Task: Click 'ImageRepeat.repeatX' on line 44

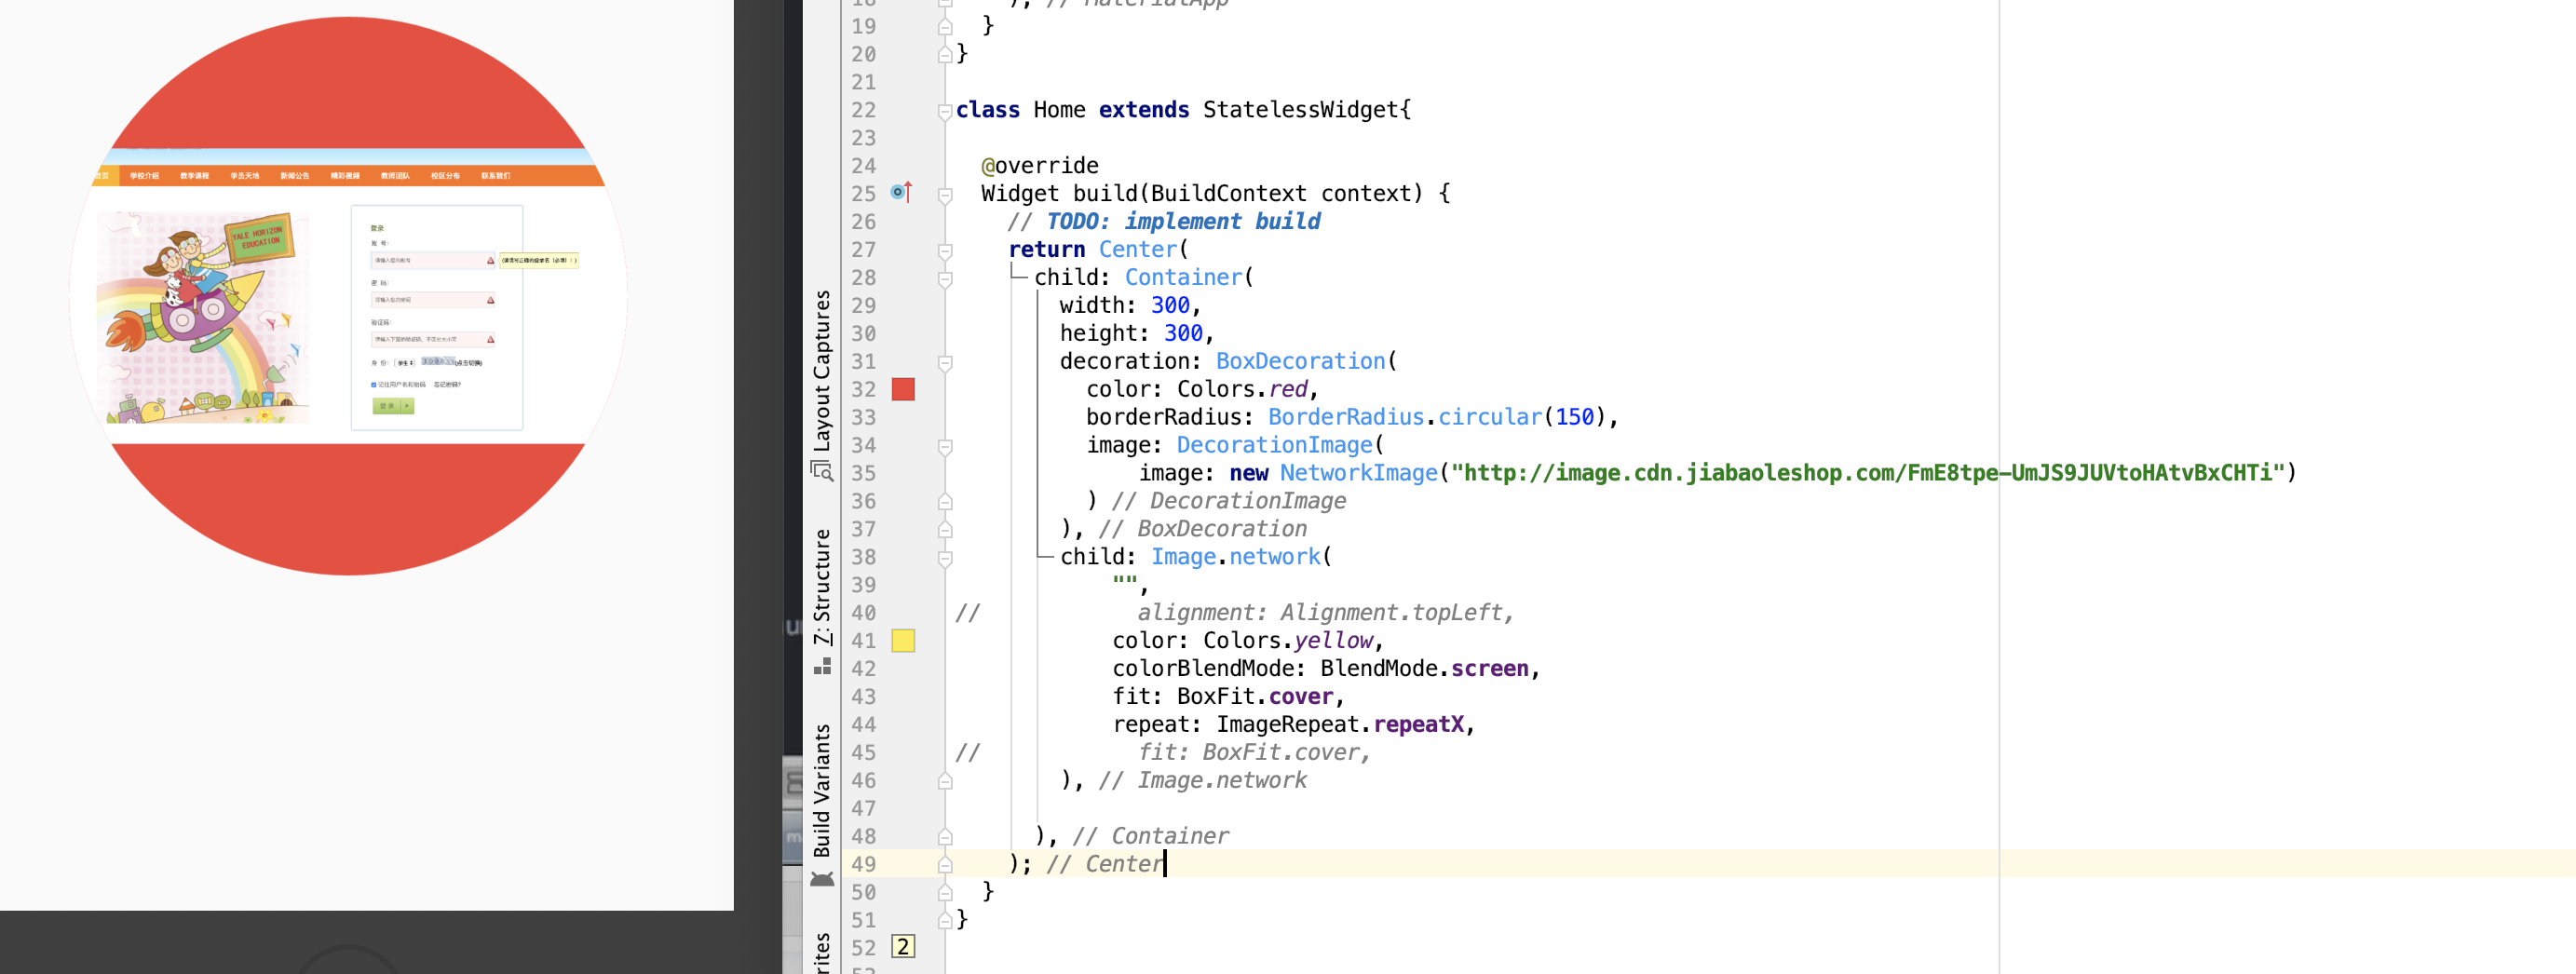Action: 1340,724
